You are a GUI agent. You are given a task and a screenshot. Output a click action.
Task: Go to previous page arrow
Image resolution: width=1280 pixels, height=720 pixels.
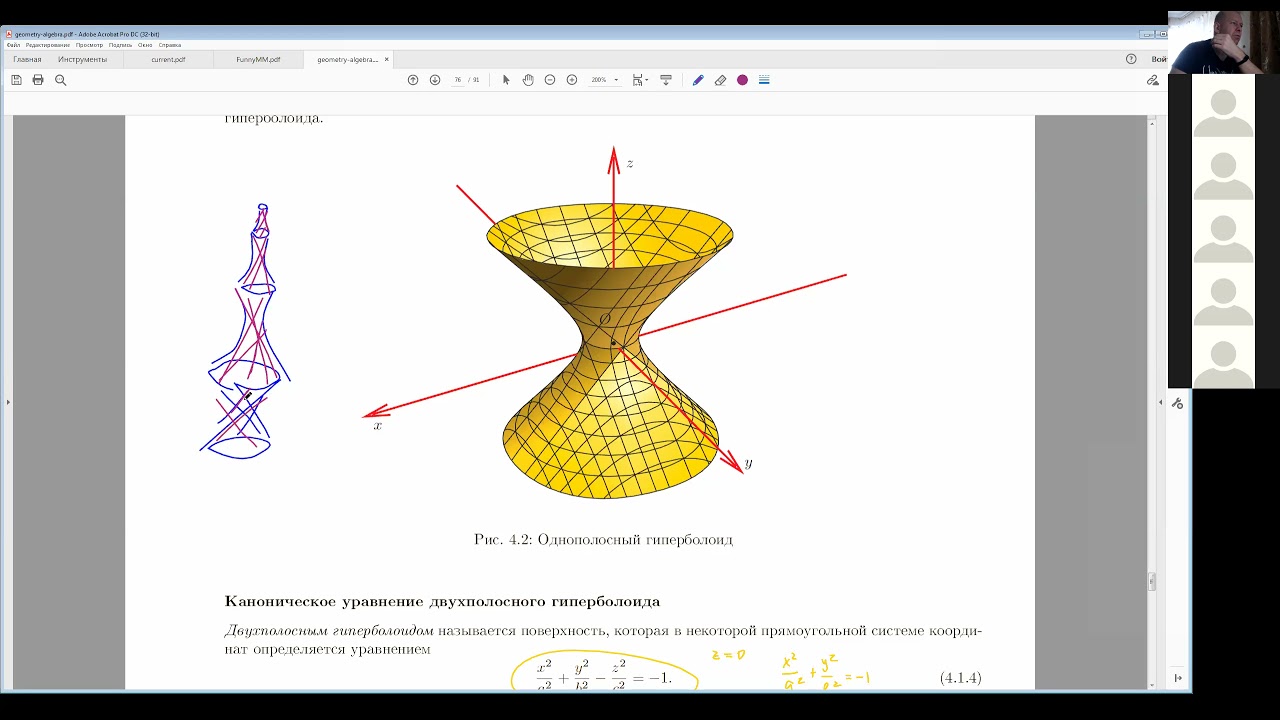tap(413, 80)
